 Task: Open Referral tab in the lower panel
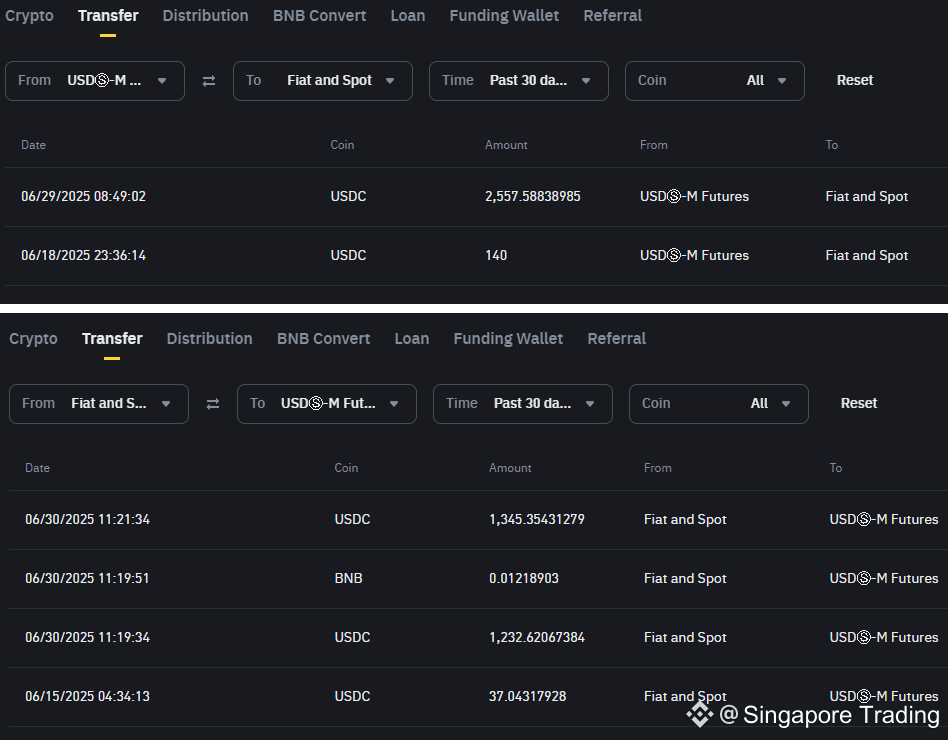[x=617, y=339]
